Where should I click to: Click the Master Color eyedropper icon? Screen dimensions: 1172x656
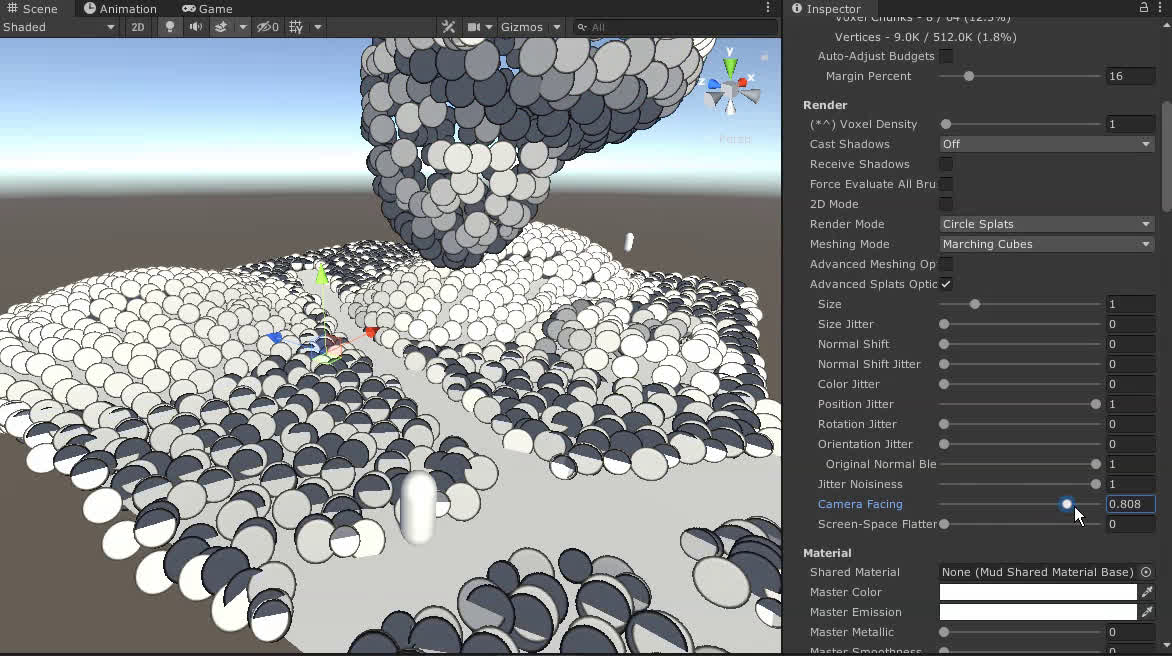[1147, 592]
